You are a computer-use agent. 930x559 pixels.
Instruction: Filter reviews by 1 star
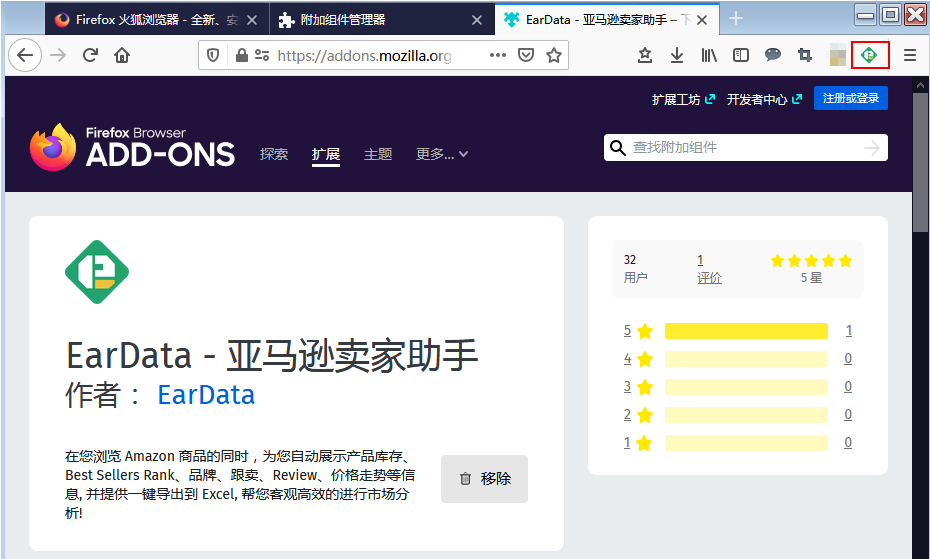point(638,443)
